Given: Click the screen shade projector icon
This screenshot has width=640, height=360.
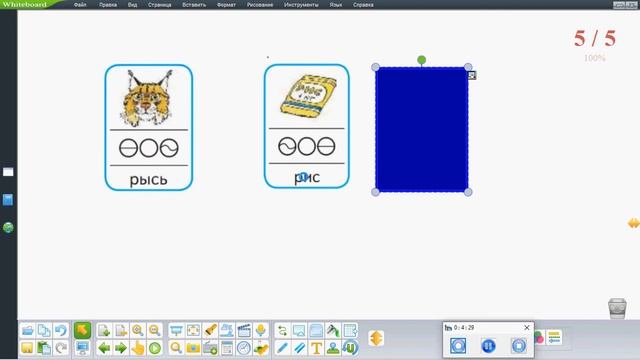Looking at the screenshot, I should pyautogui.click(x=176, y=330).
